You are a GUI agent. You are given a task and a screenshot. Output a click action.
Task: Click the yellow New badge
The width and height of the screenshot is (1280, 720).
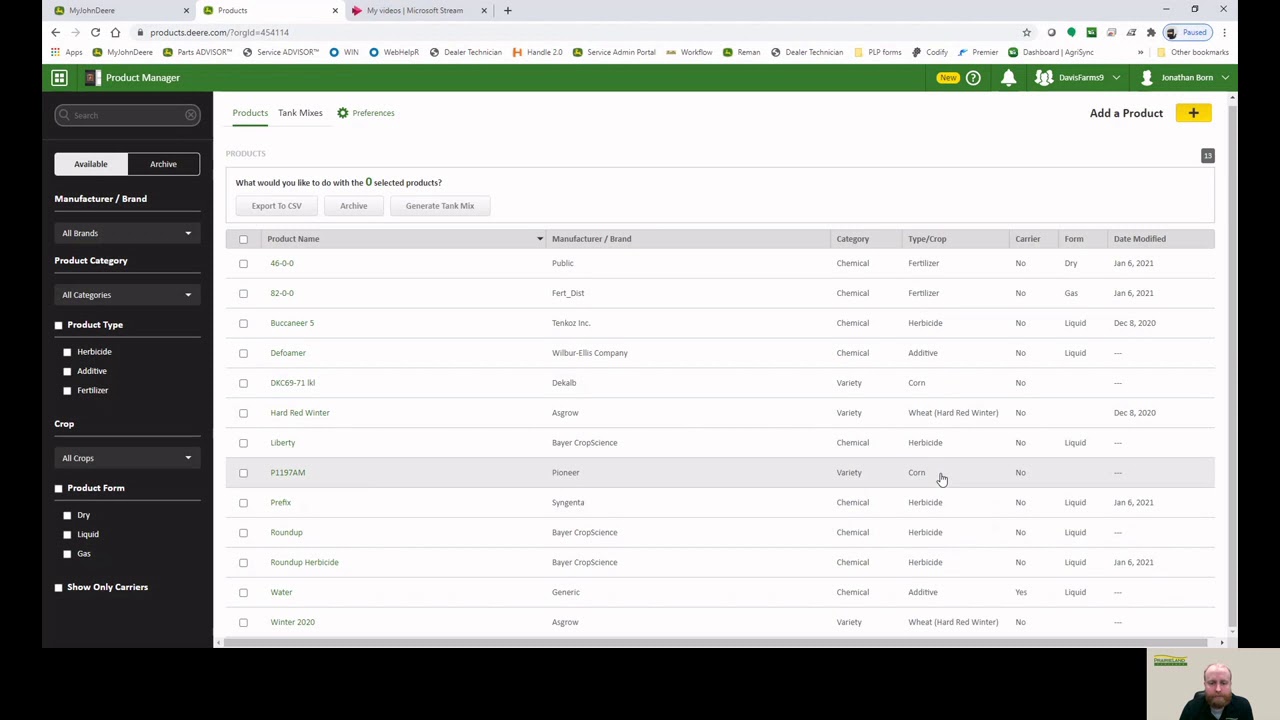pos(947,77)
